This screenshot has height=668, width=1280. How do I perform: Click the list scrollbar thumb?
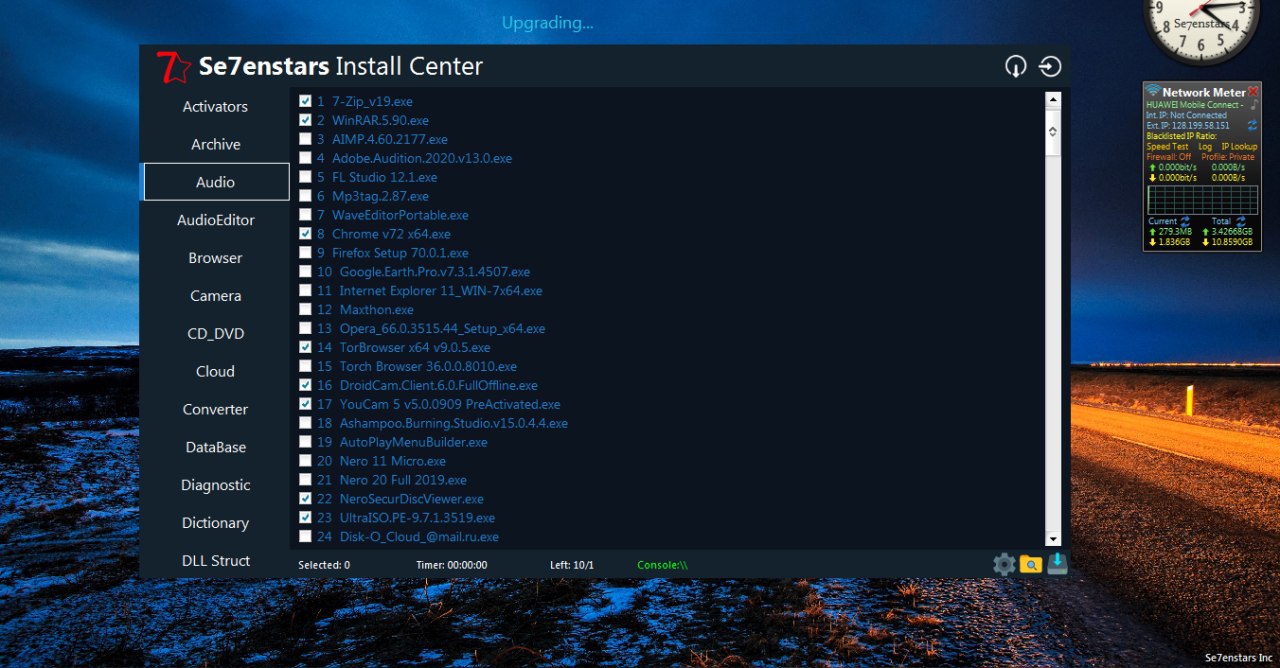tap(1052, 131)
